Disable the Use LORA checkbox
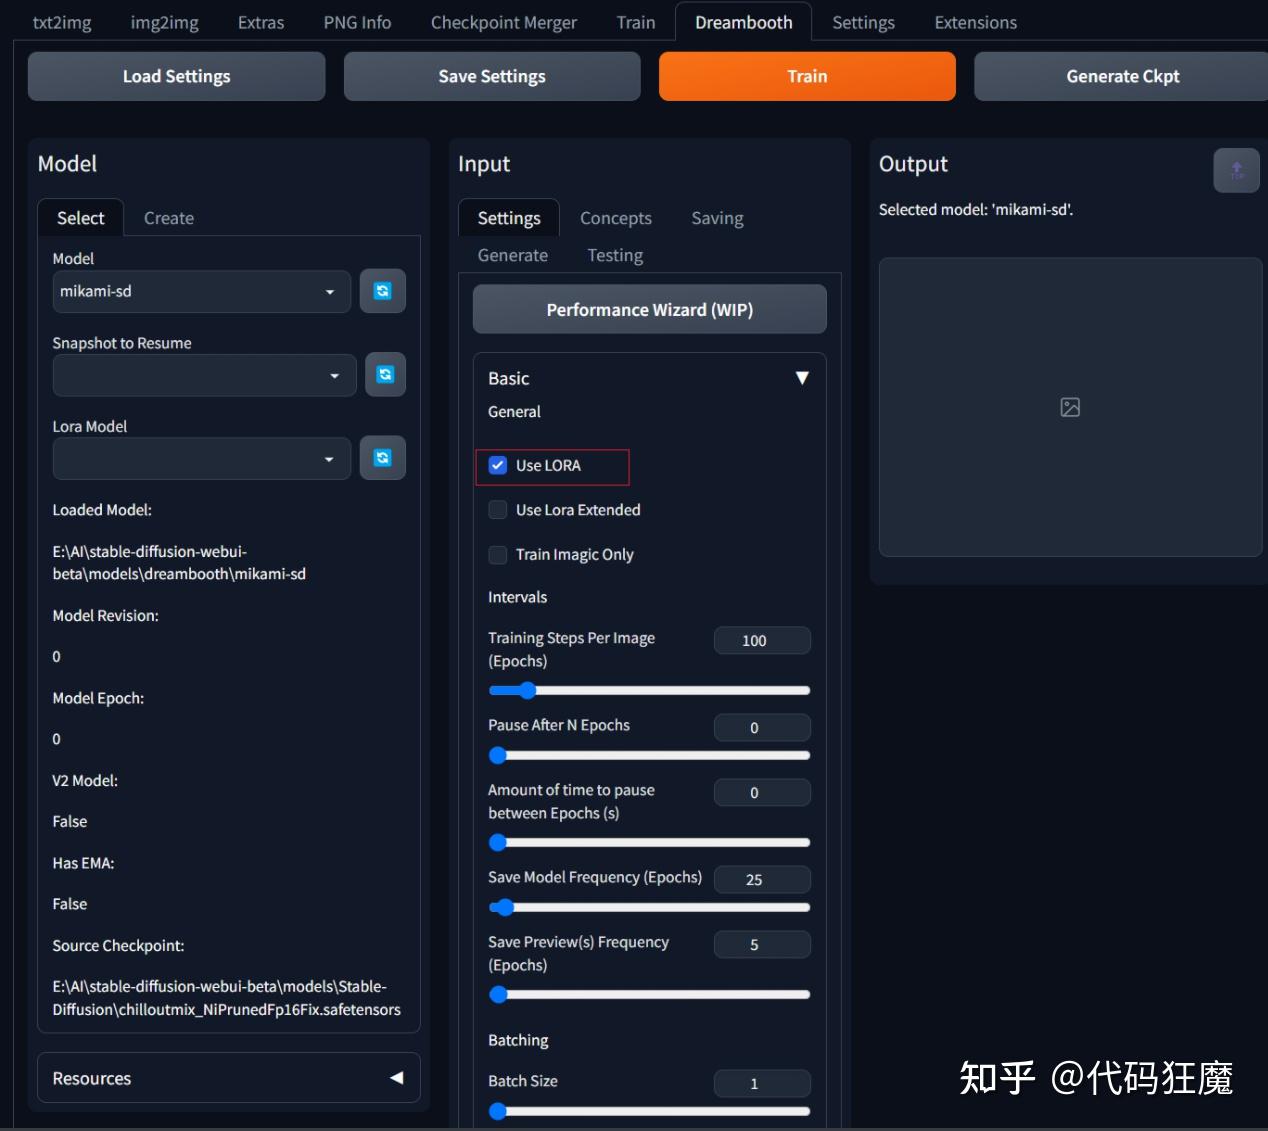The image size is (1268, 1131). pyautogui.click(x=498, y=465)
